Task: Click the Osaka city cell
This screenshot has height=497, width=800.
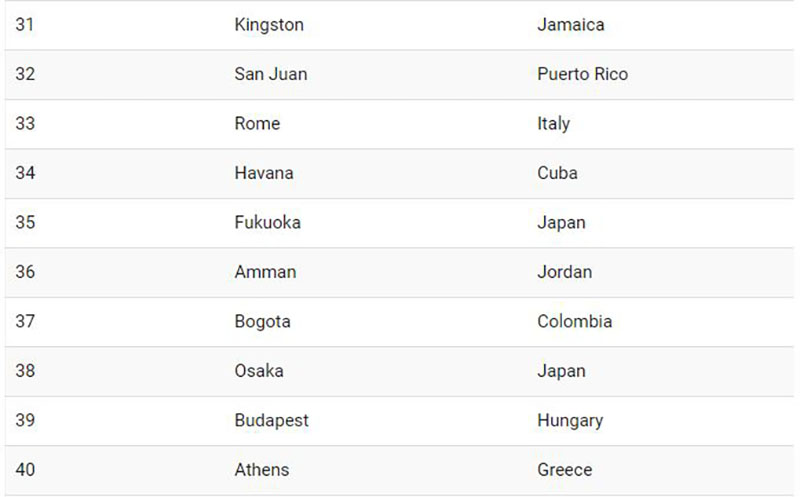Action: click(x=258, y=371)
